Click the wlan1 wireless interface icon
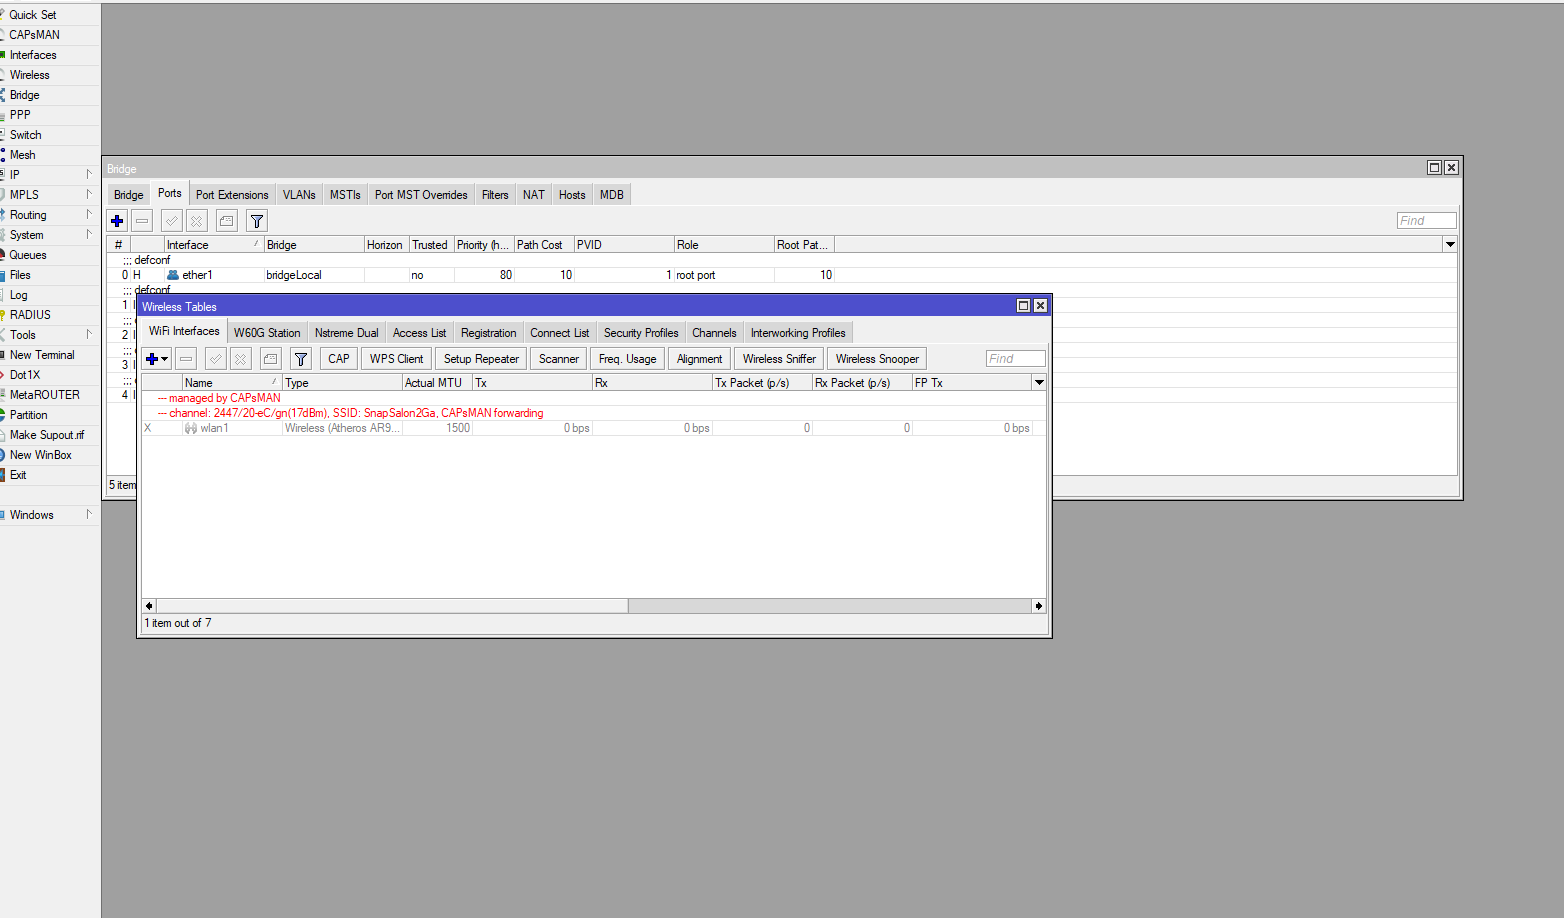1564x918 pixels. pyautogui.click(x=190, y=427)
